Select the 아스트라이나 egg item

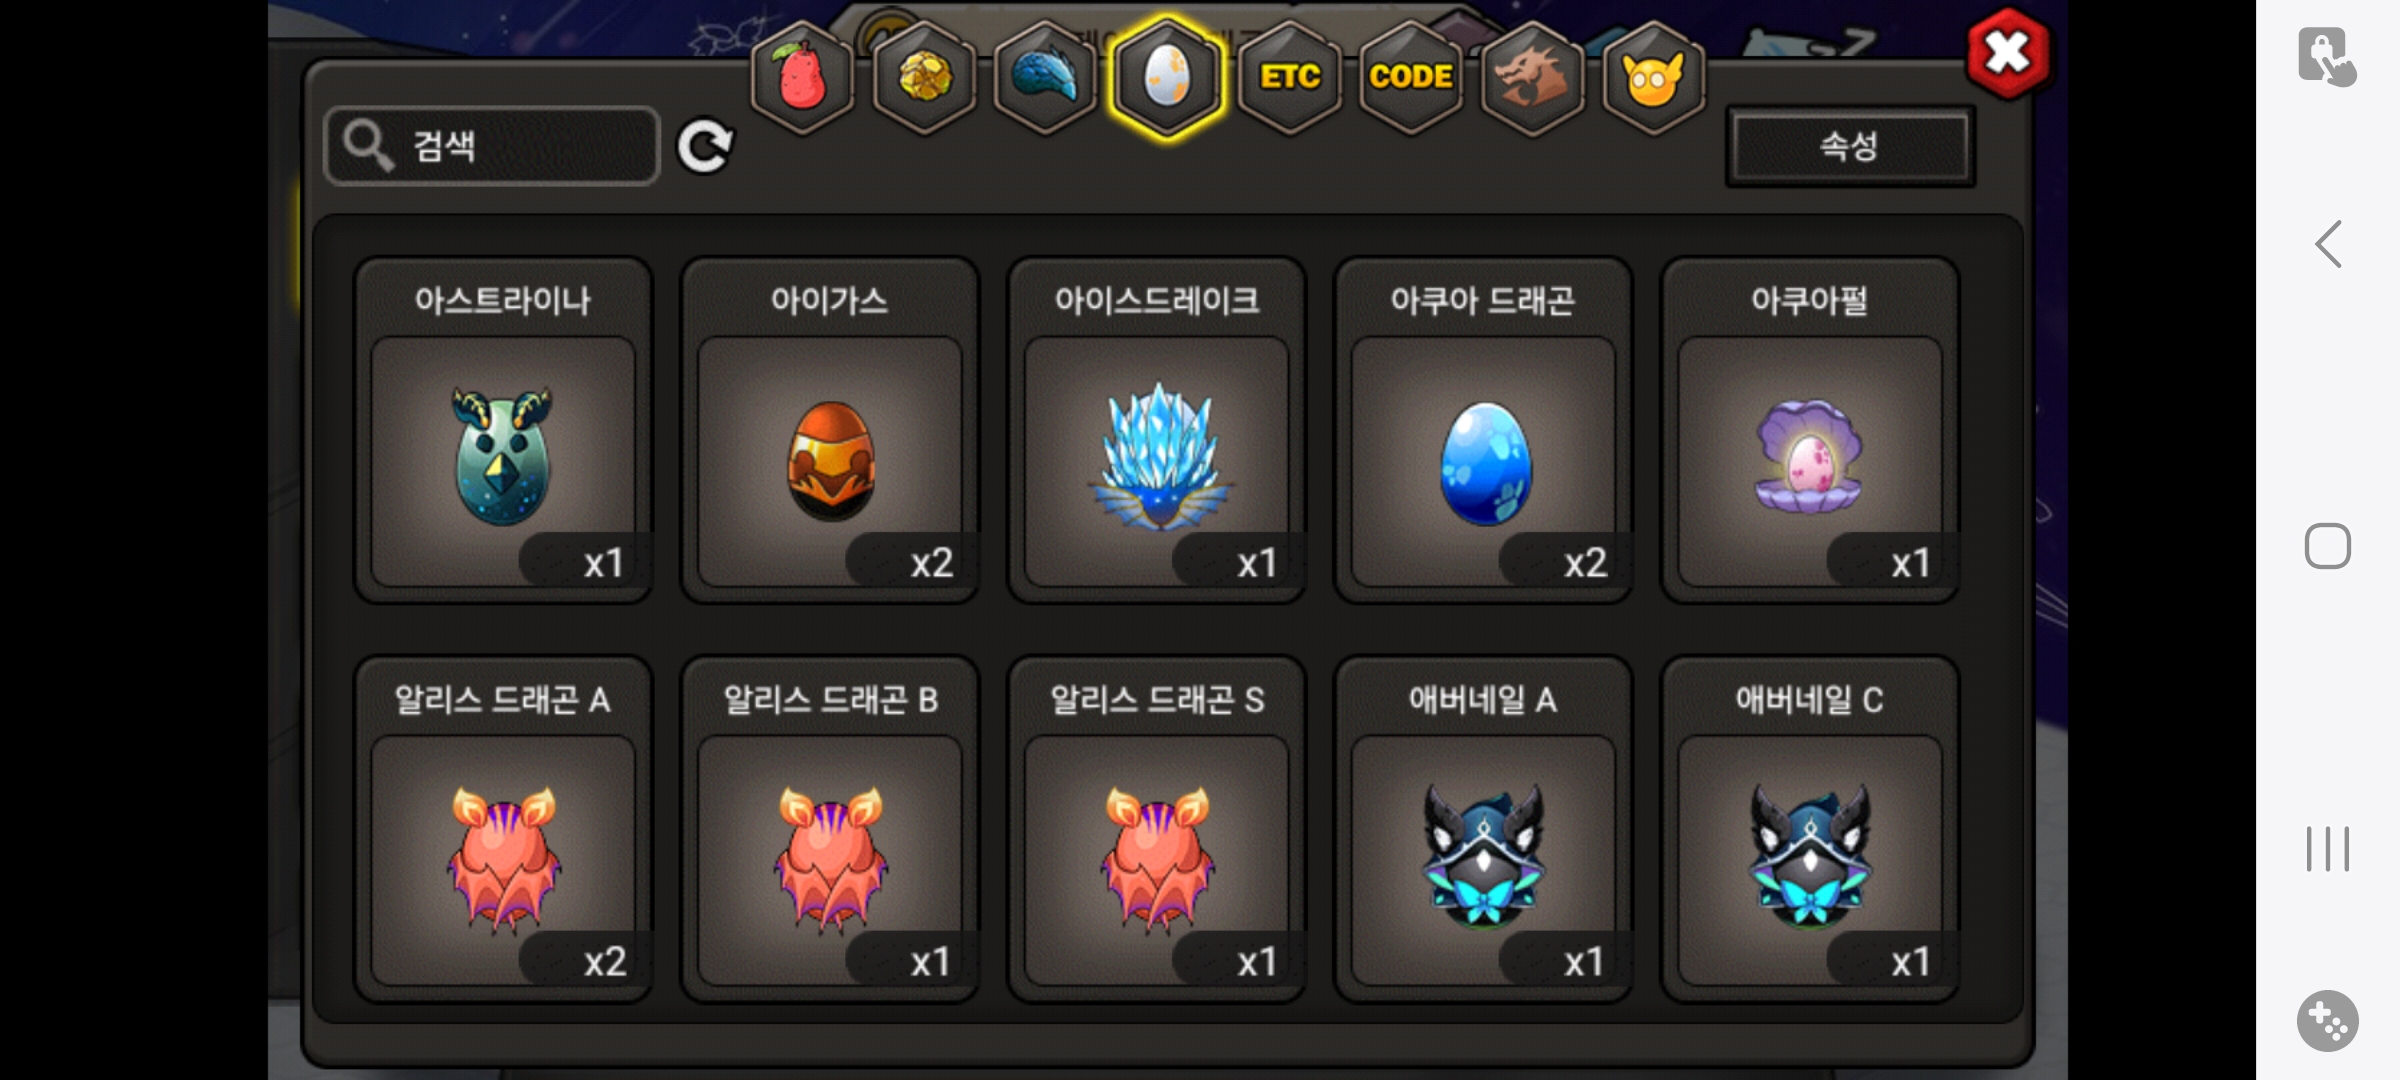click(503, 430)
